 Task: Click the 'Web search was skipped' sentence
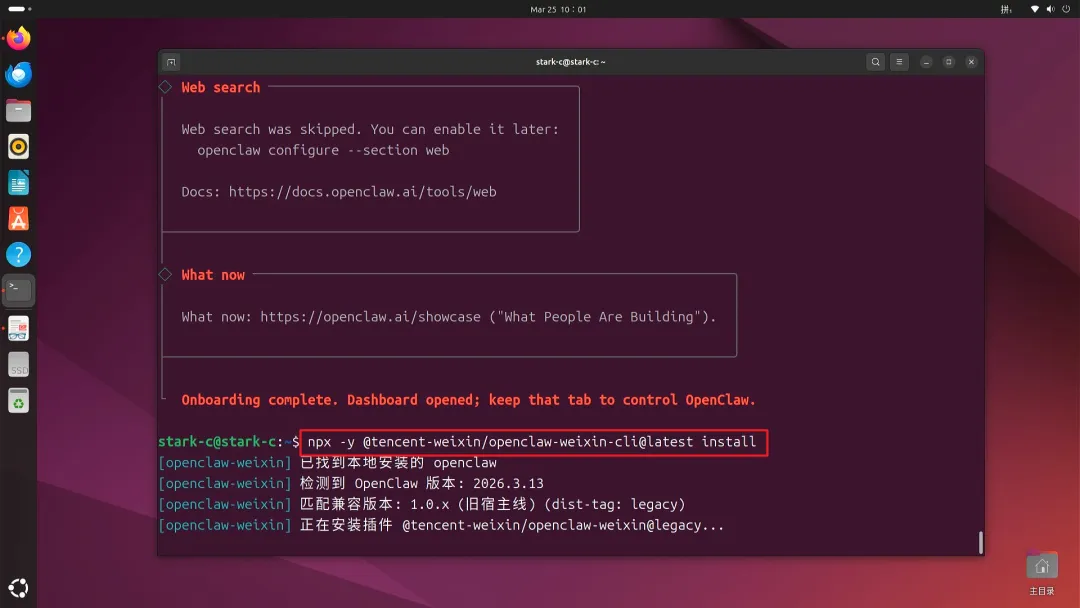pyautogui.click(x=270, y=129)
